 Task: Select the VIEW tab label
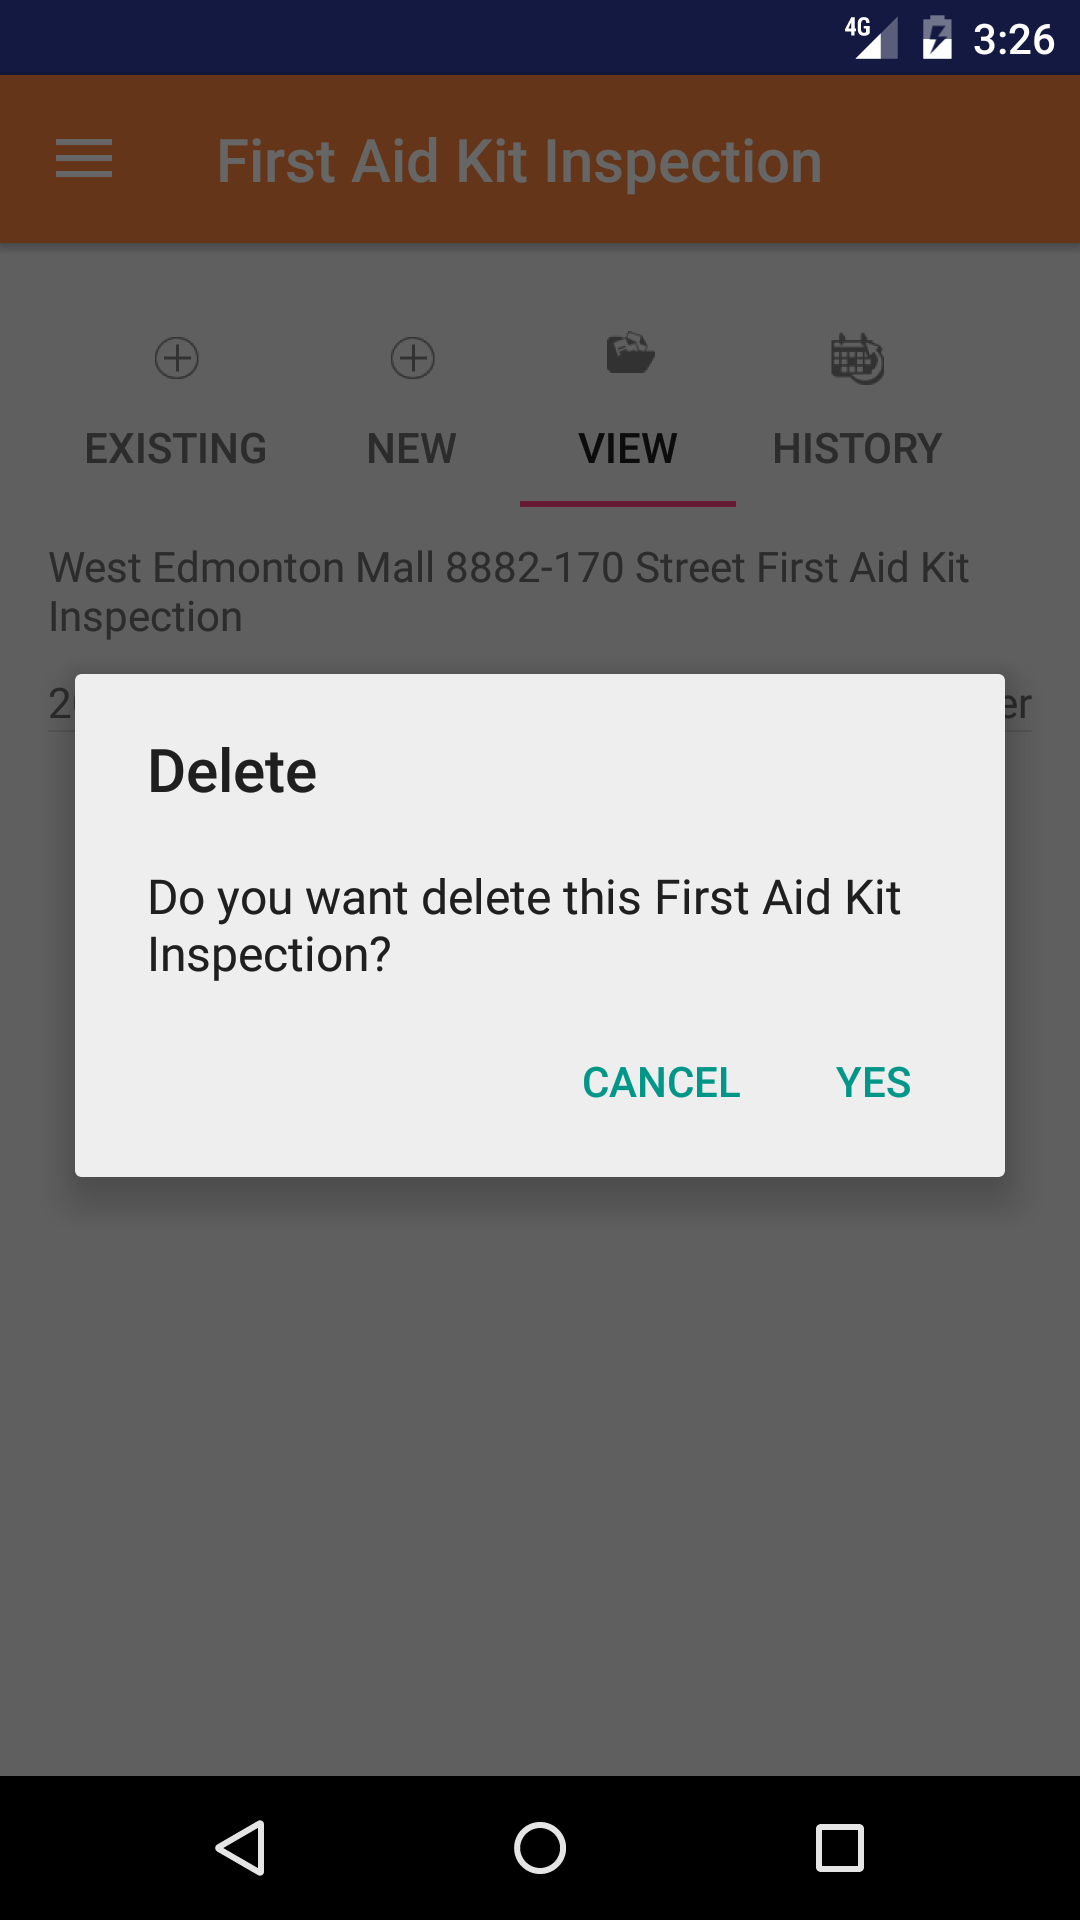pos(628,449)
